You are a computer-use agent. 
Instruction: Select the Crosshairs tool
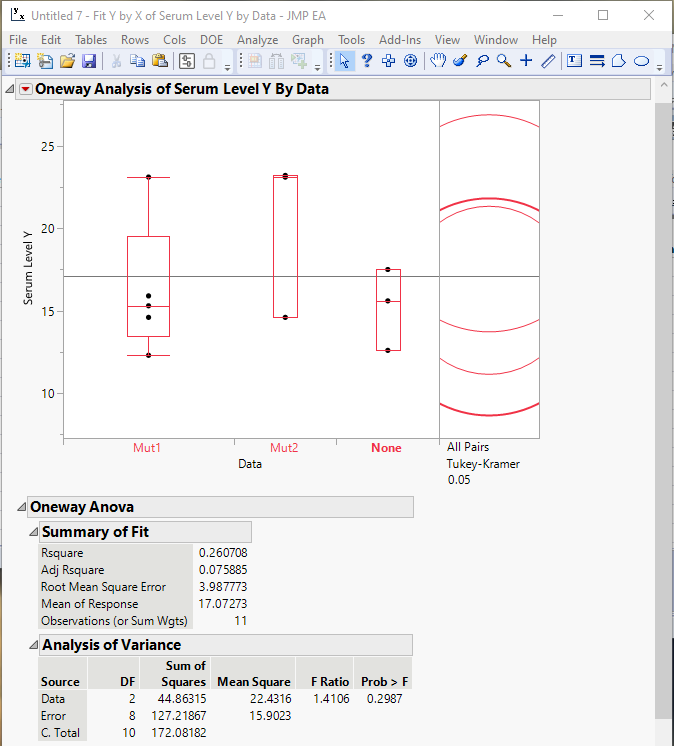(x=526, y=61)
